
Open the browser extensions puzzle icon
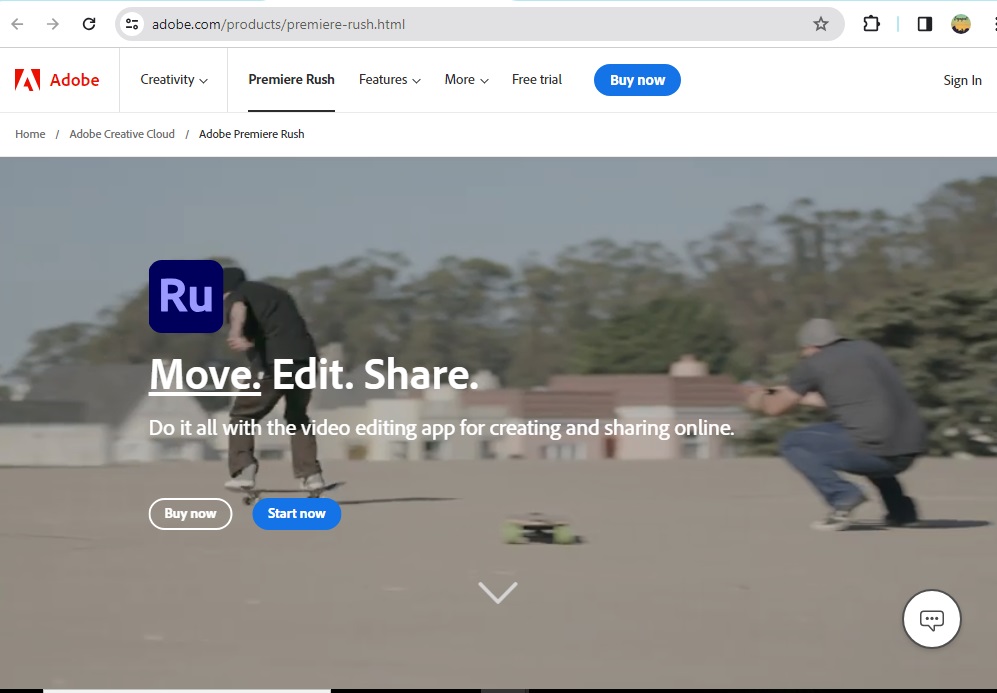coord(871,24)
